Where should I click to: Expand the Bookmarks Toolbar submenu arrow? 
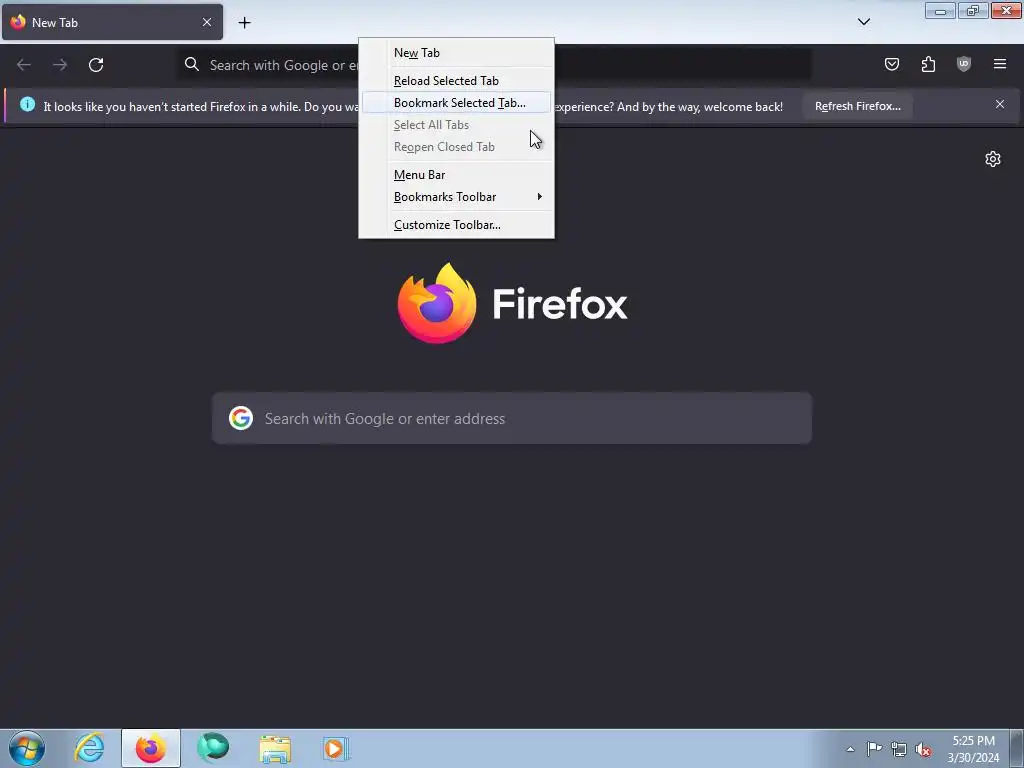[x=539, y=197]
